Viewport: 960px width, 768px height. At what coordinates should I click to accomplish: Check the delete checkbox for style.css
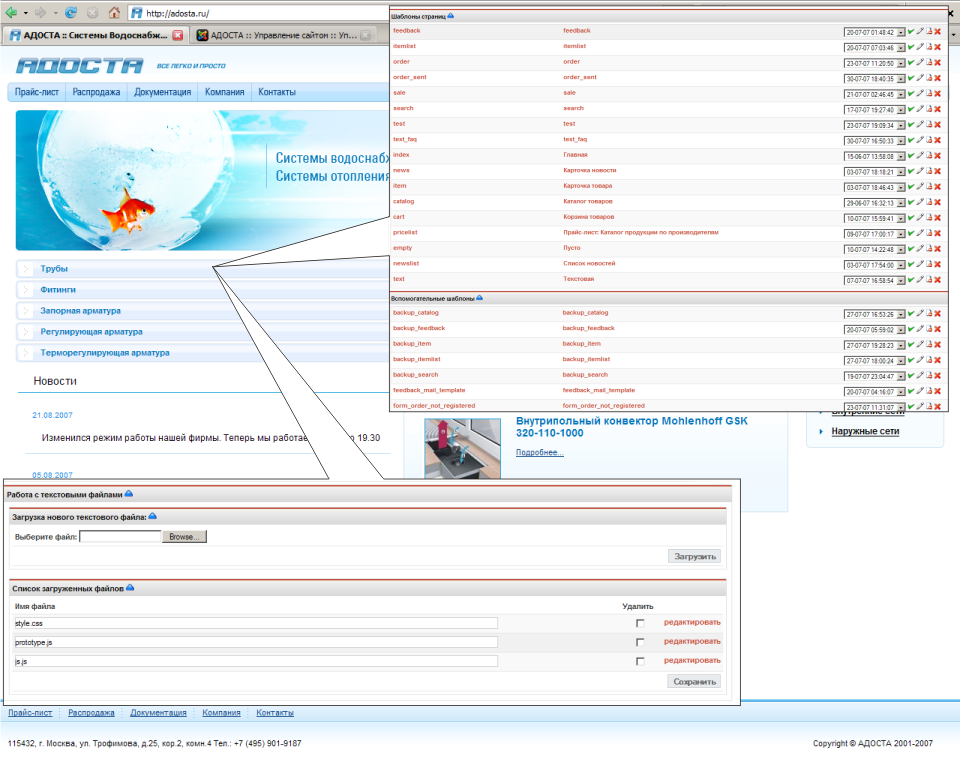640,624
